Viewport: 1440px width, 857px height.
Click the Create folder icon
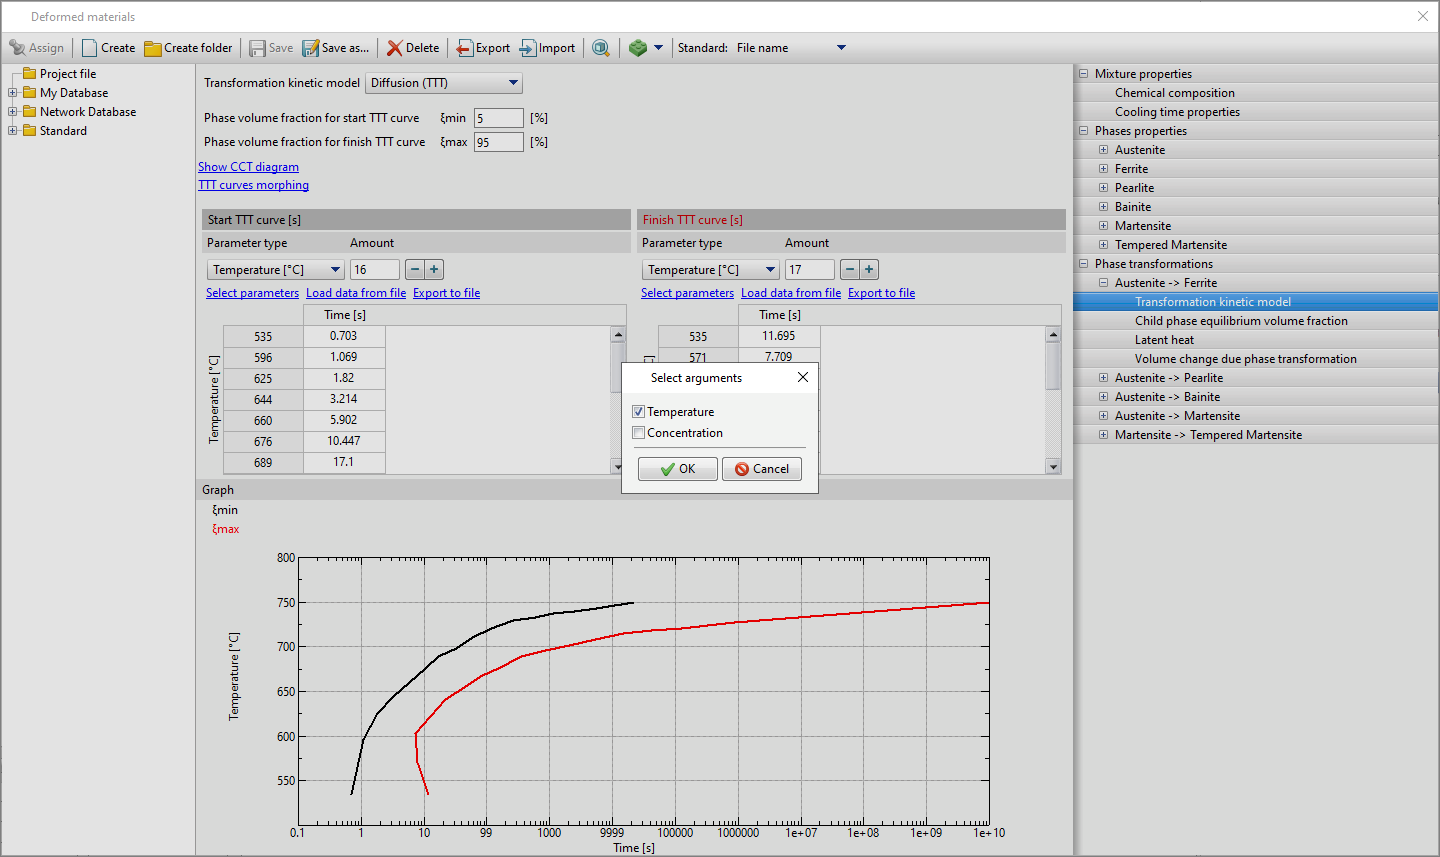tap(153, 48)
